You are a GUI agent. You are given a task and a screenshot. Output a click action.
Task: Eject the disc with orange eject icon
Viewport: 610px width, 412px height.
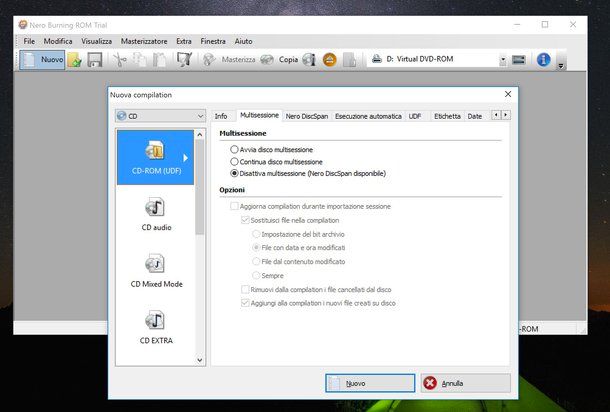pos(330,60)
